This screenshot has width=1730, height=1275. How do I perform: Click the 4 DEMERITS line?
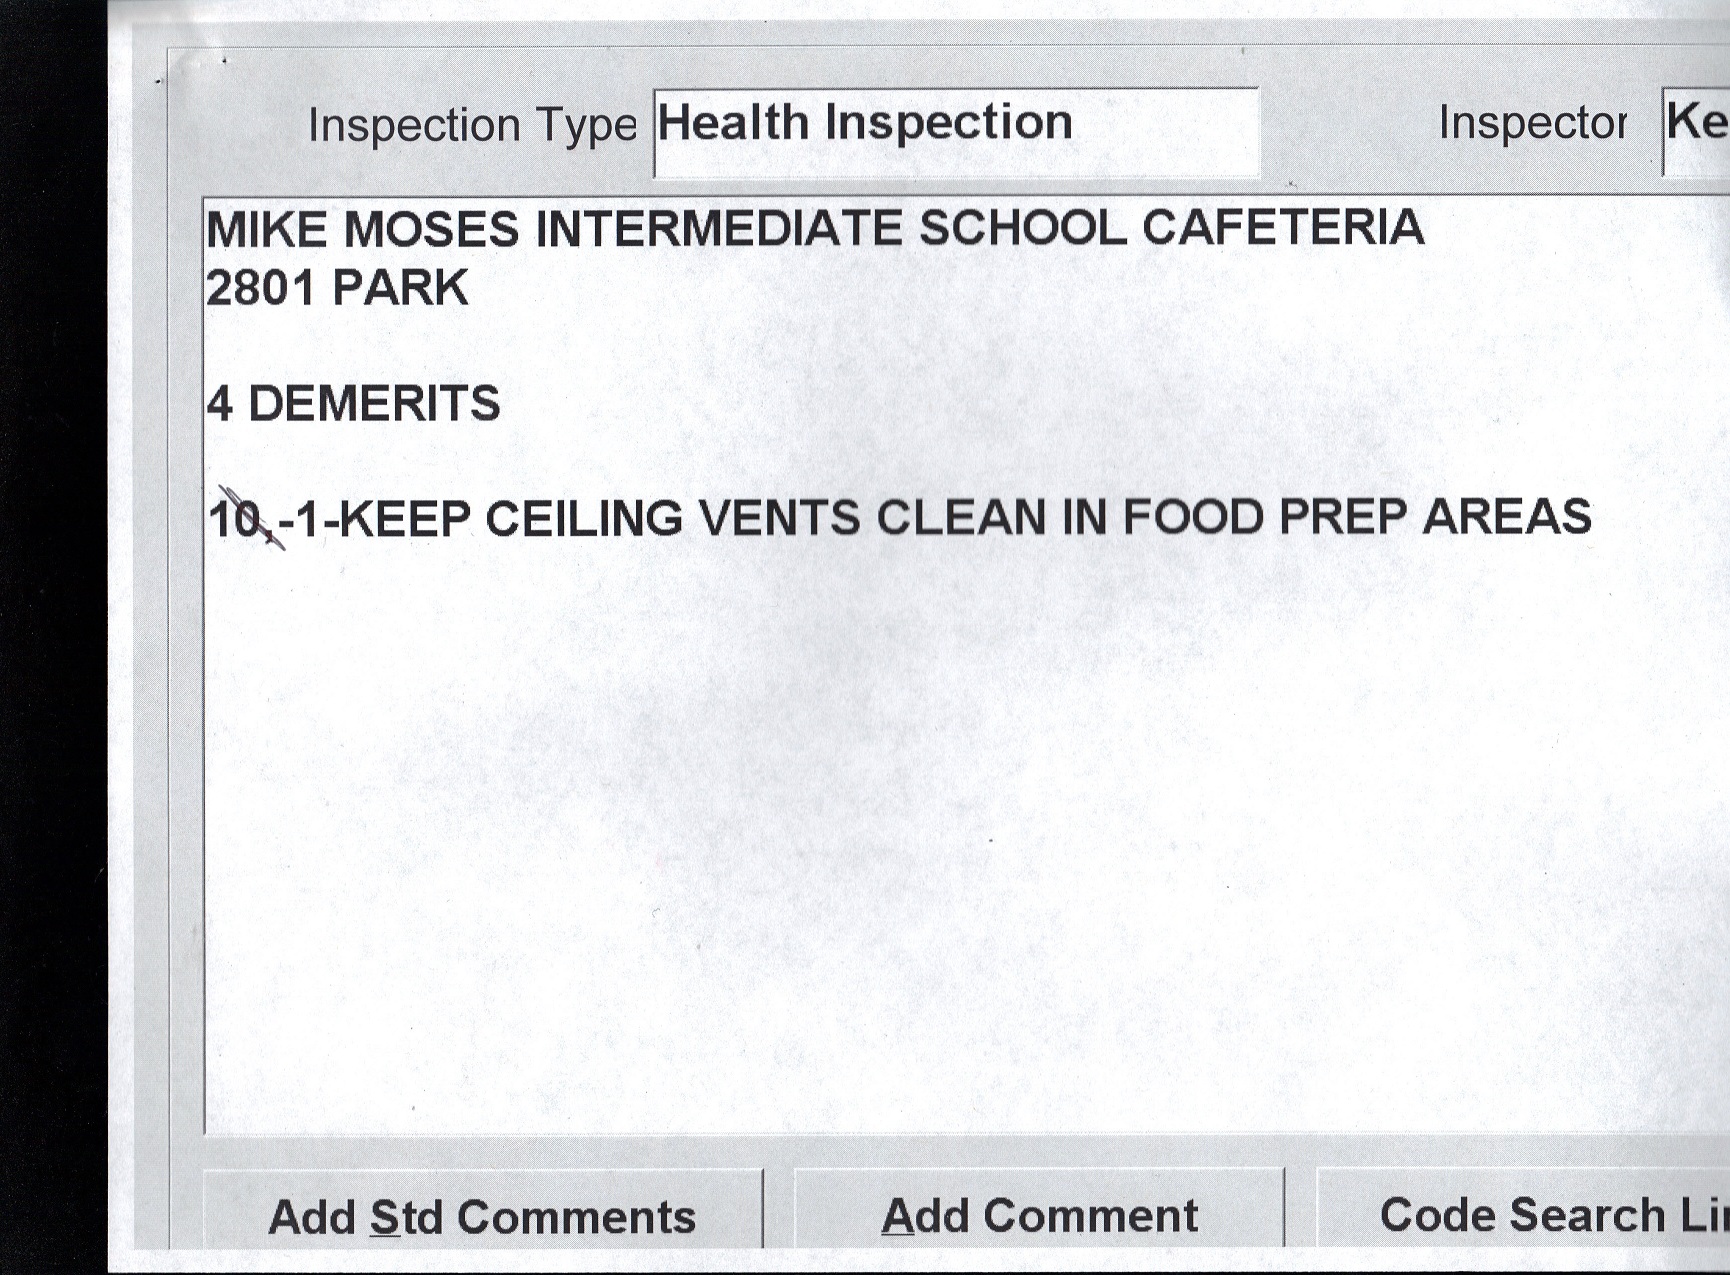[x=353, y=404]
